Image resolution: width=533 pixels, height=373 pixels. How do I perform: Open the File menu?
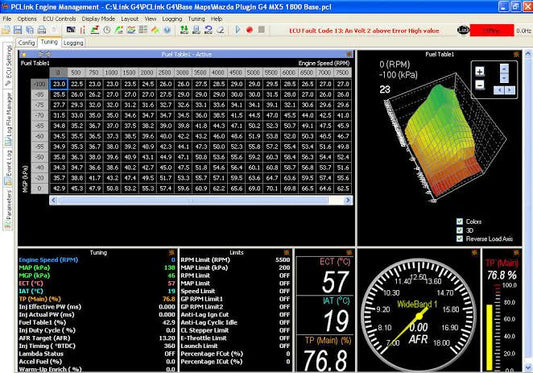coord(7,19)
